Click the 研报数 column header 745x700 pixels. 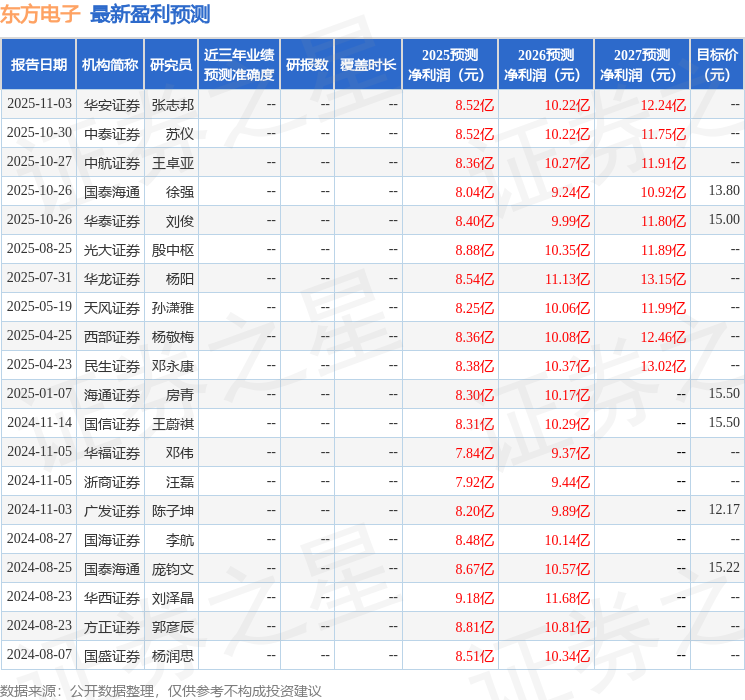pyautogui.click(x=307, y=64)
